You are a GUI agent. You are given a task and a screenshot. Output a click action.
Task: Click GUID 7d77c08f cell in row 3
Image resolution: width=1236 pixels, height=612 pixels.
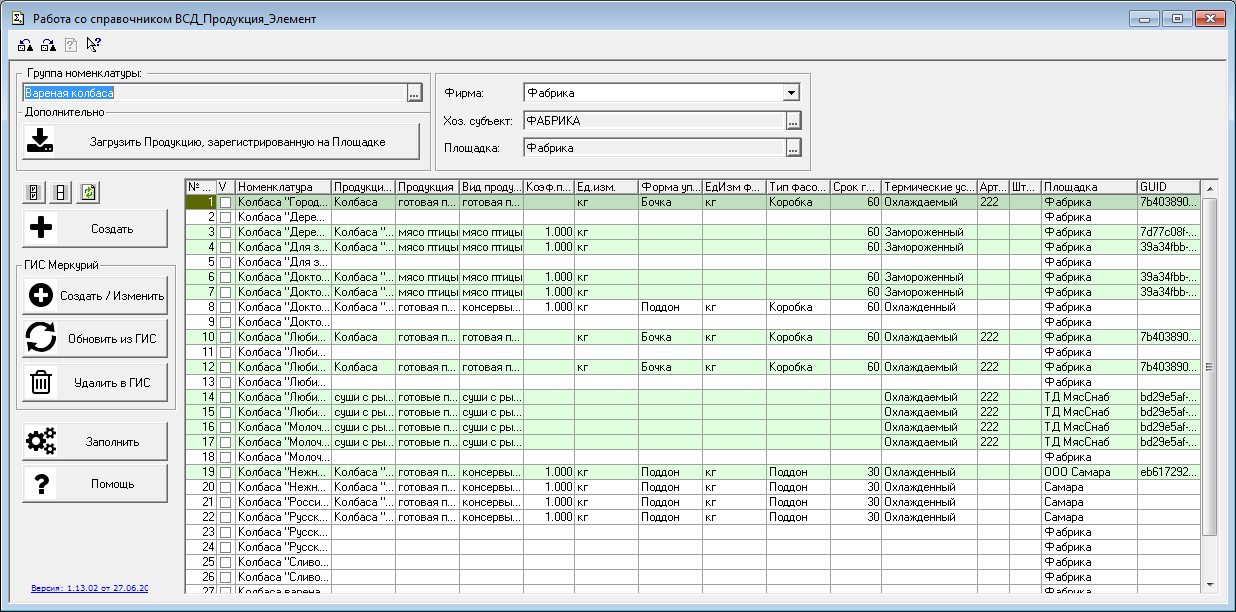1168,232
